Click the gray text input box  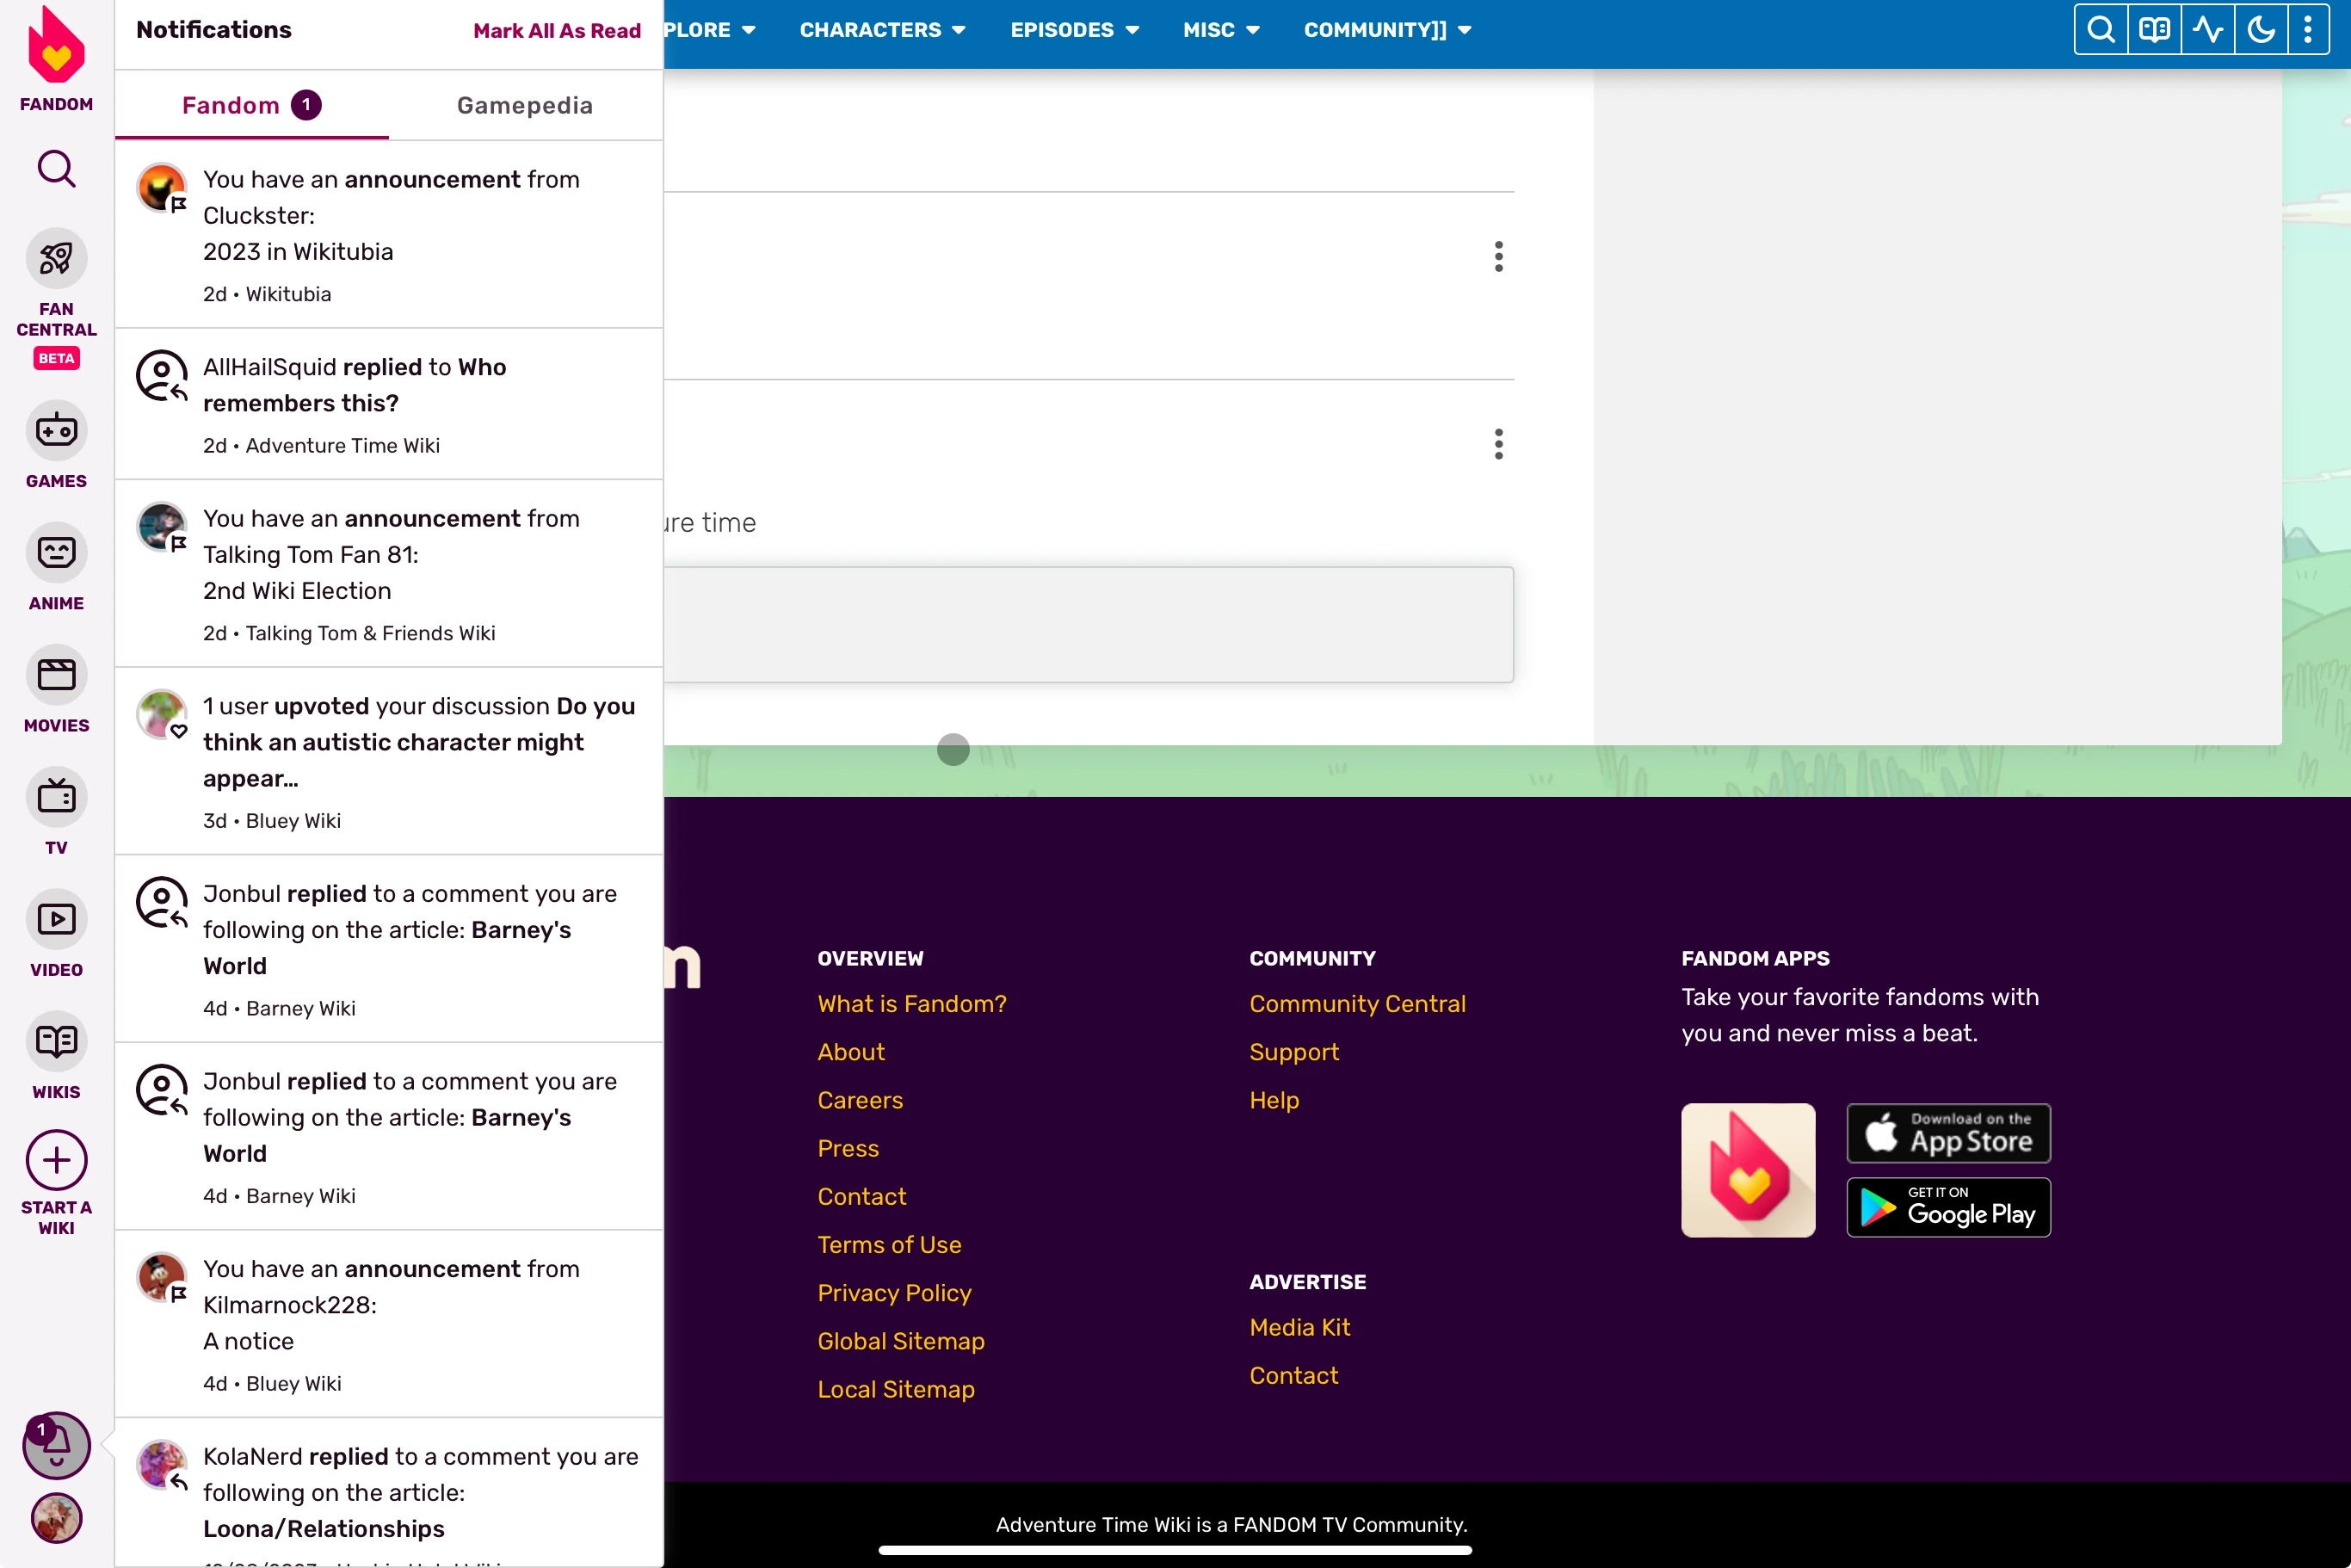(x=1088, y=625)
